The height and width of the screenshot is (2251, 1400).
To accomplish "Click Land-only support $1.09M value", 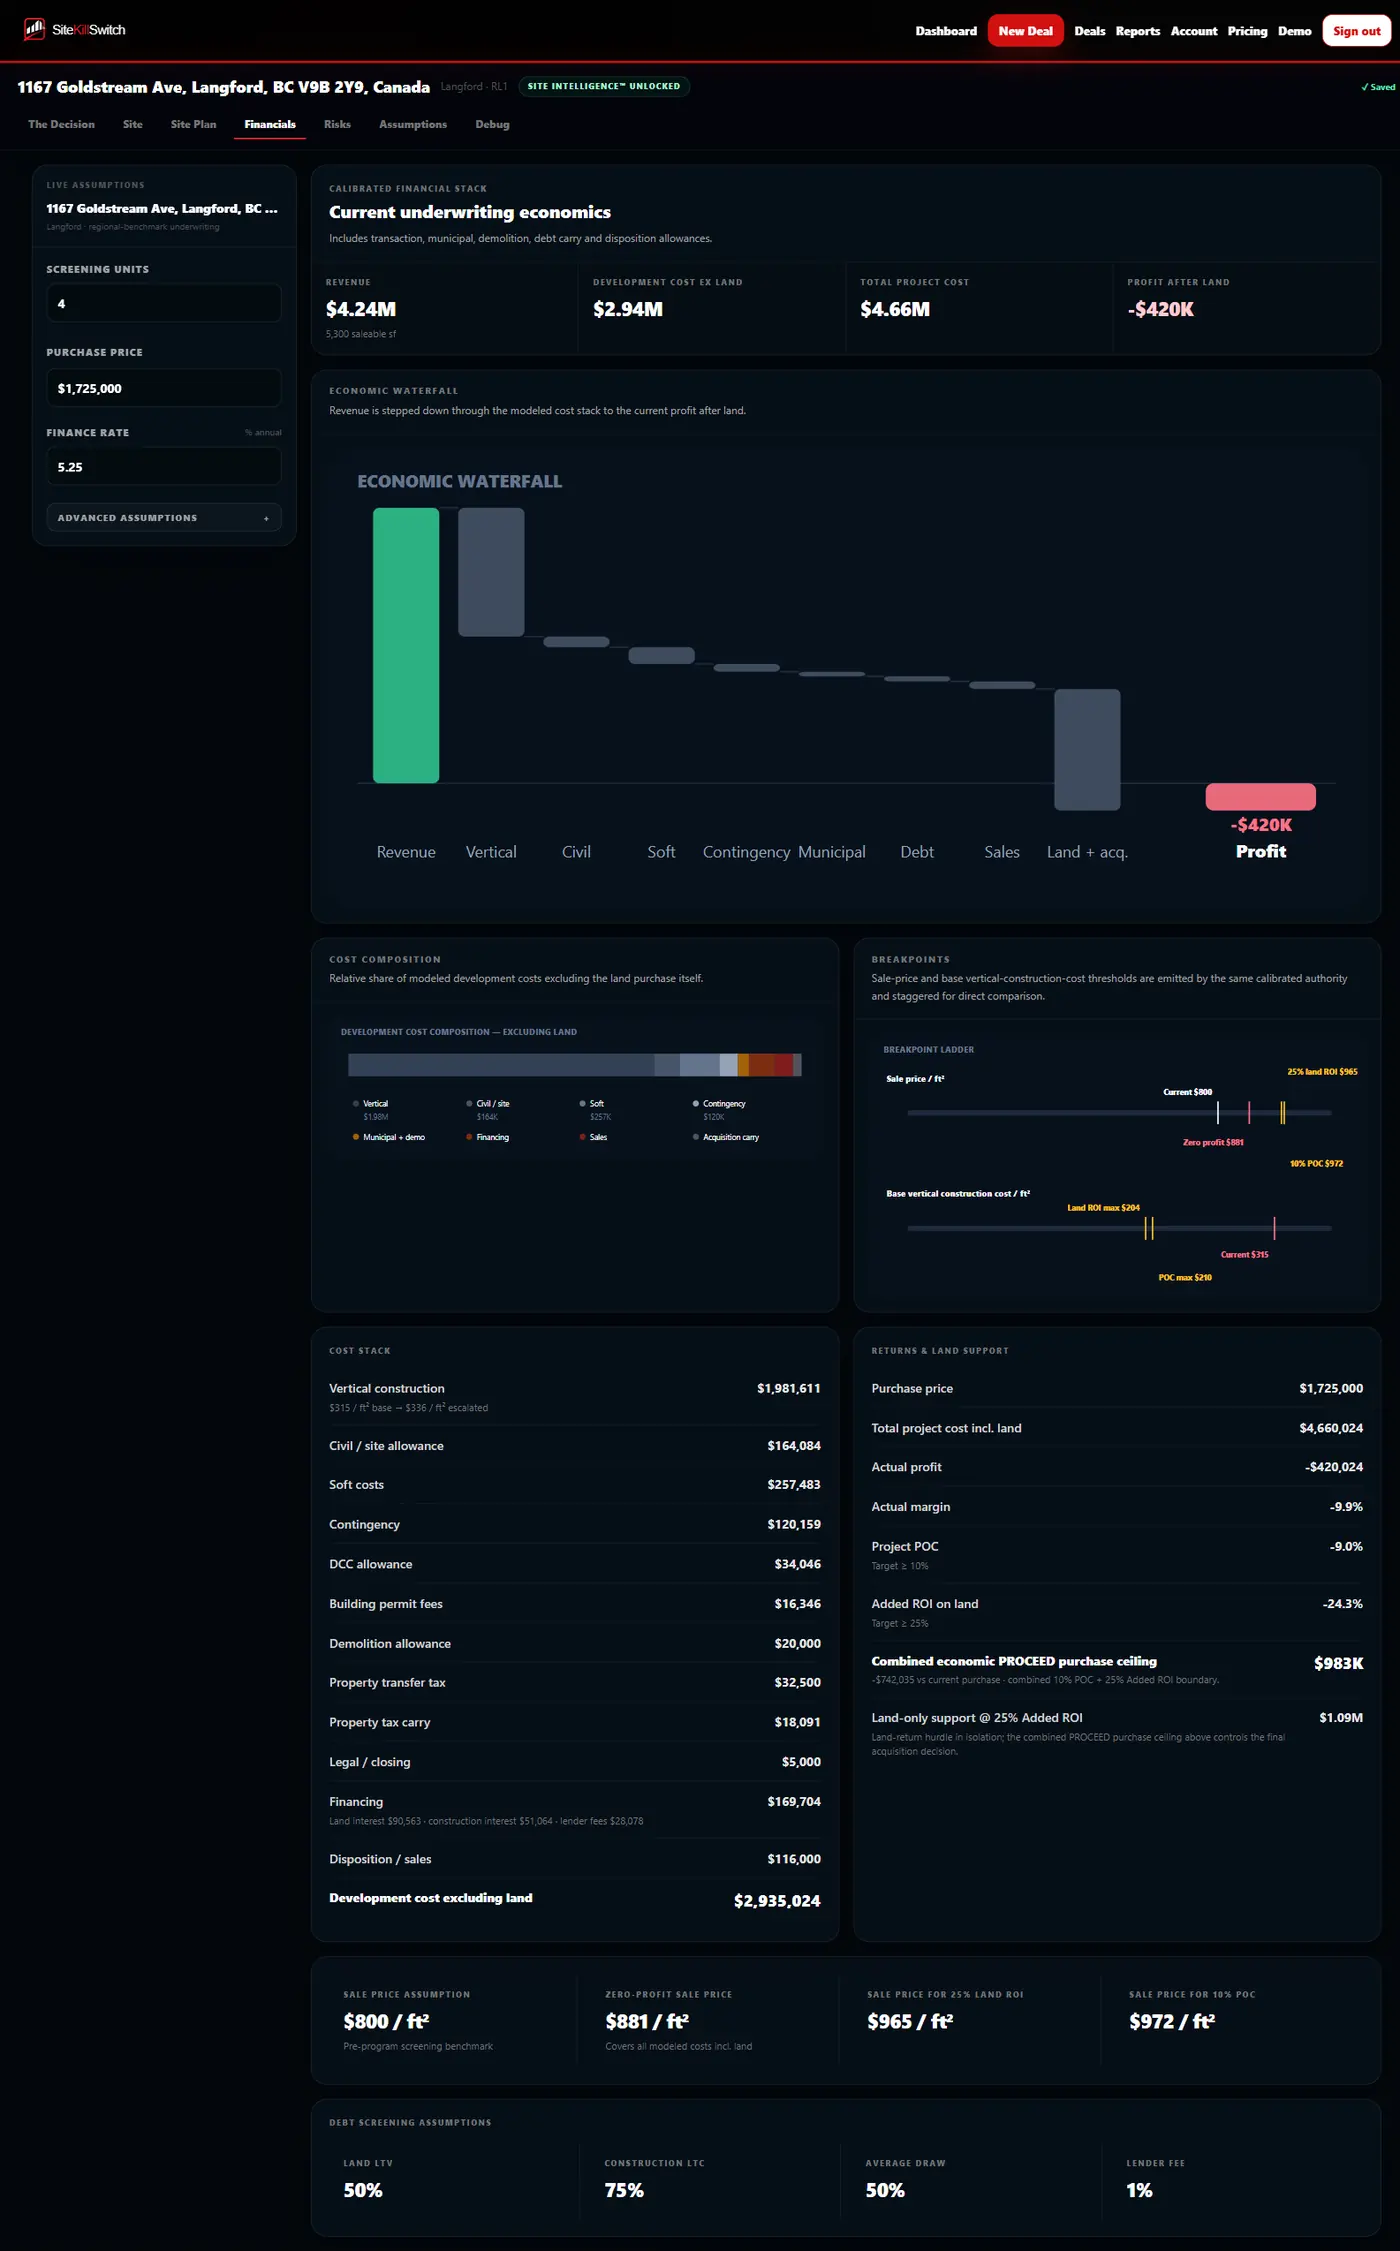I will (1341, 1718).
